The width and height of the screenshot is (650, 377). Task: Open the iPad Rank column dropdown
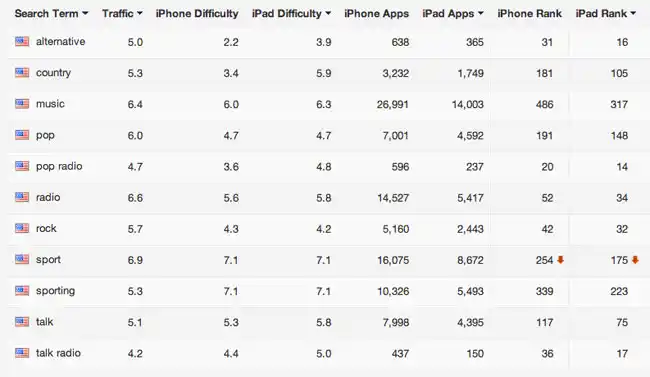click(633, 14)
